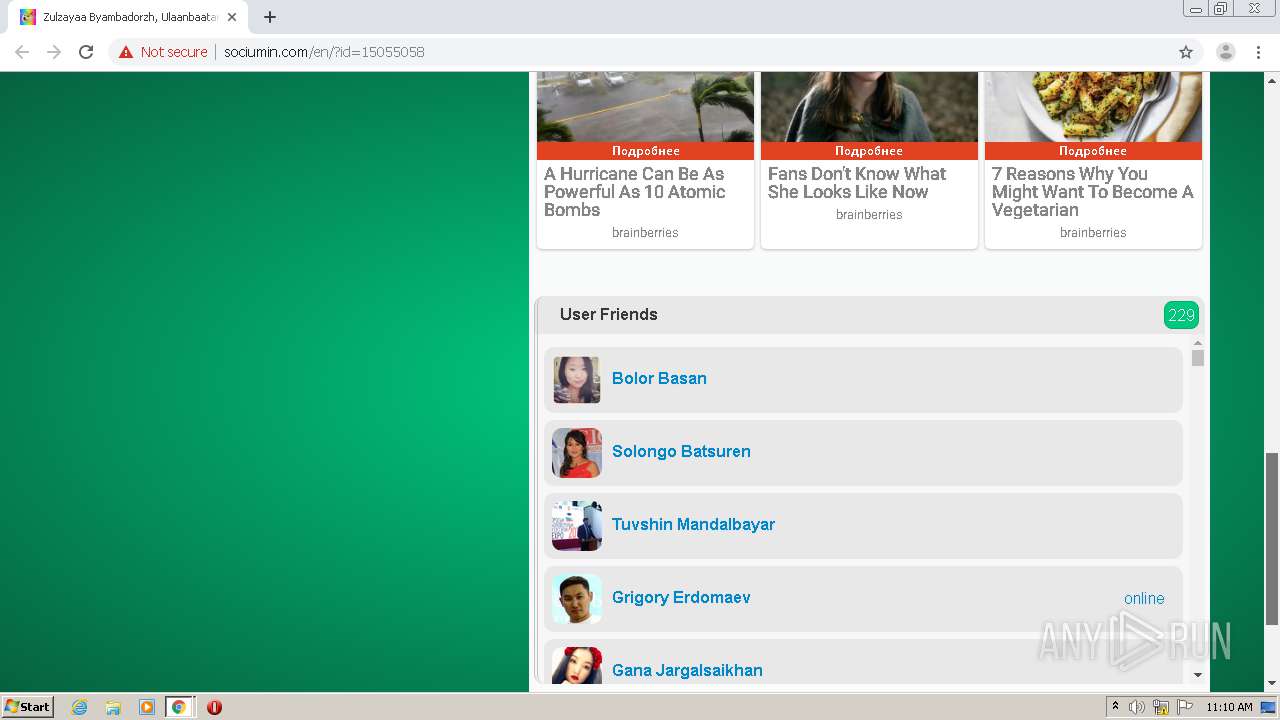Click Gana Jargalsaikhan's avatar photo
Viewport: 1280px width, 720px height.
point(577,666)
